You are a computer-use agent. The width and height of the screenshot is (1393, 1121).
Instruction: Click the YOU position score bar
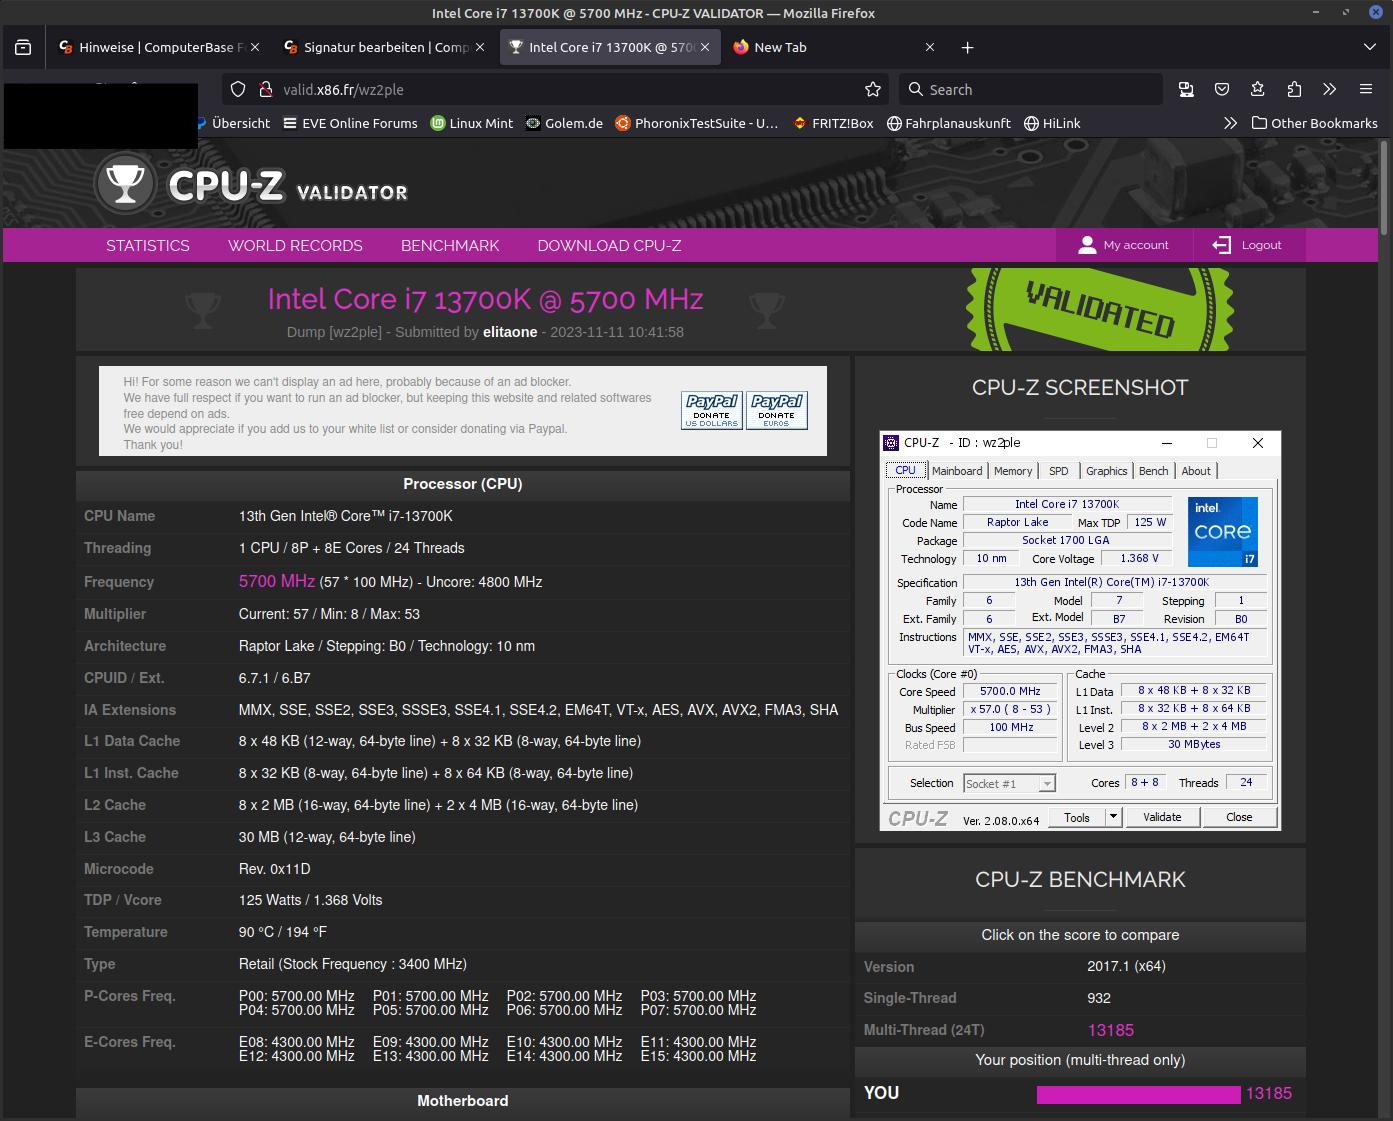[1138, 1095]
